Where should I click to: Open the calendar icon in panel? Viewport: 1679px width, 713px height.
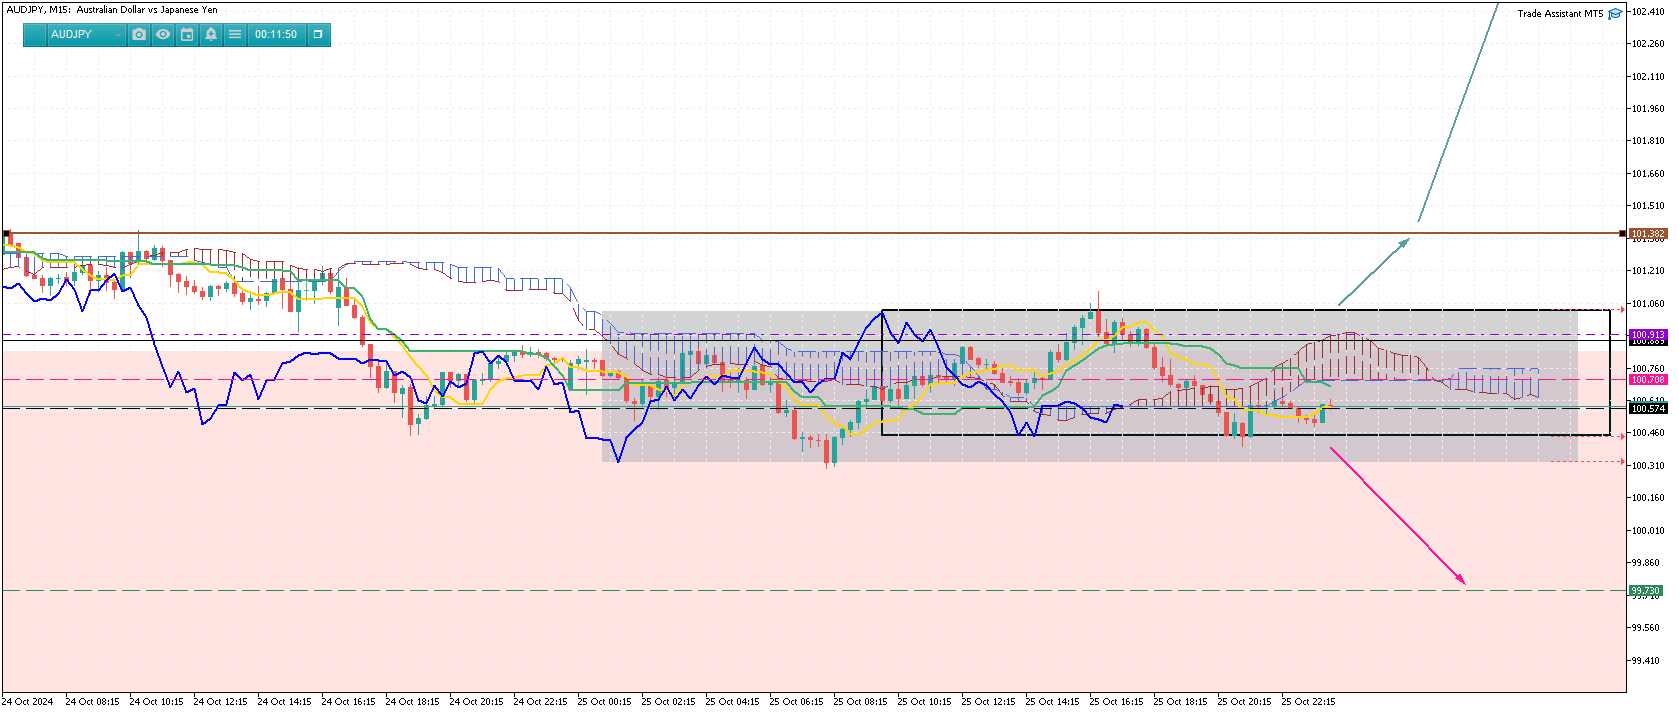point(187,34)
